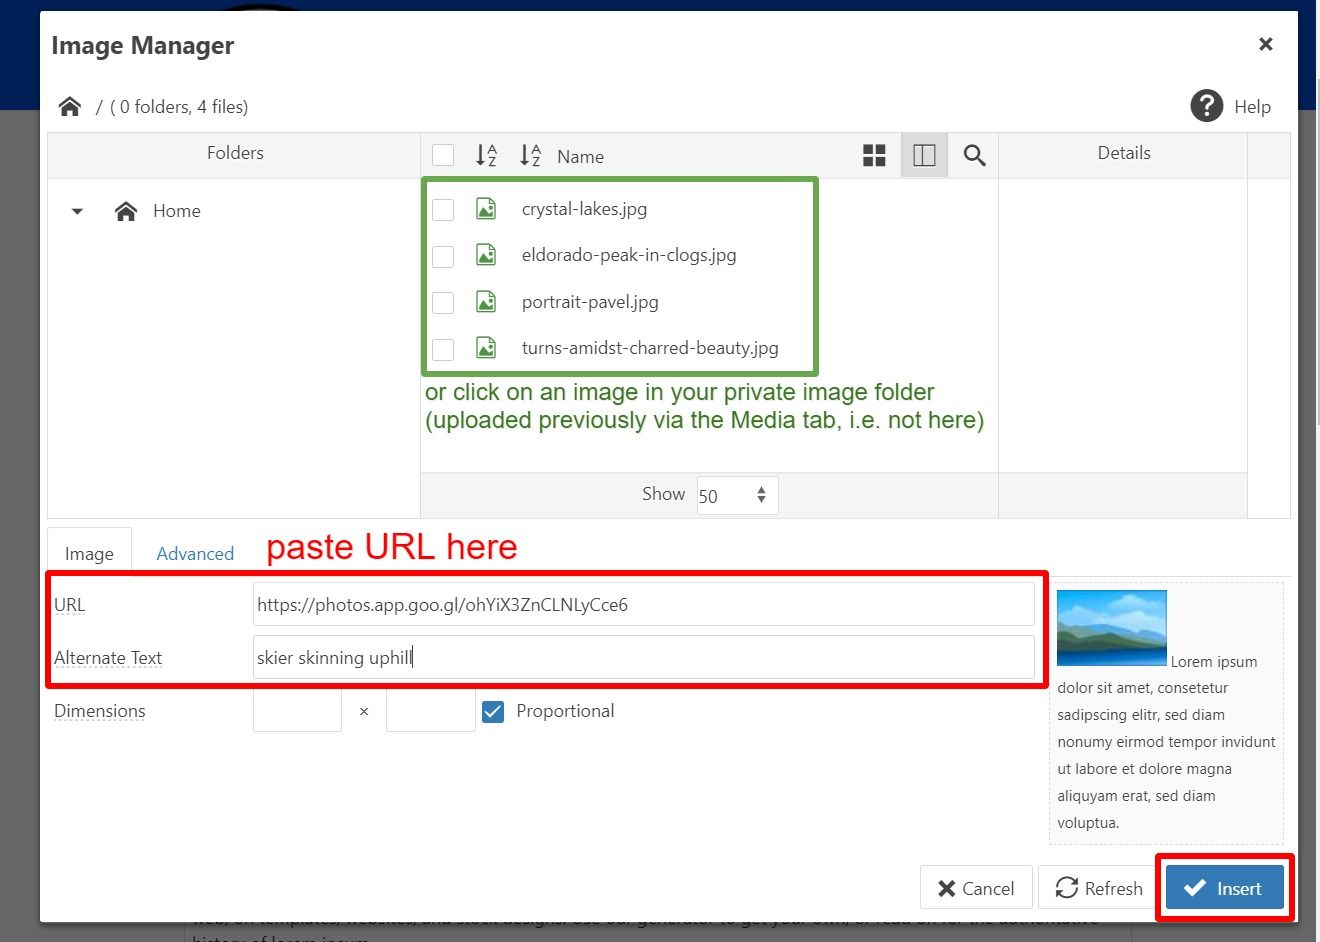Image resolution: width=1320 pixels, height=942 pixels.
Task: Select file name crystal-lakes.jpg
Action: pos(584,209)
